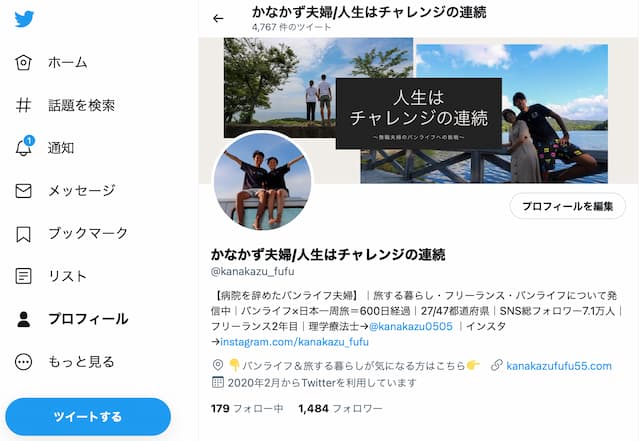Click the ツイートする button

88,416
